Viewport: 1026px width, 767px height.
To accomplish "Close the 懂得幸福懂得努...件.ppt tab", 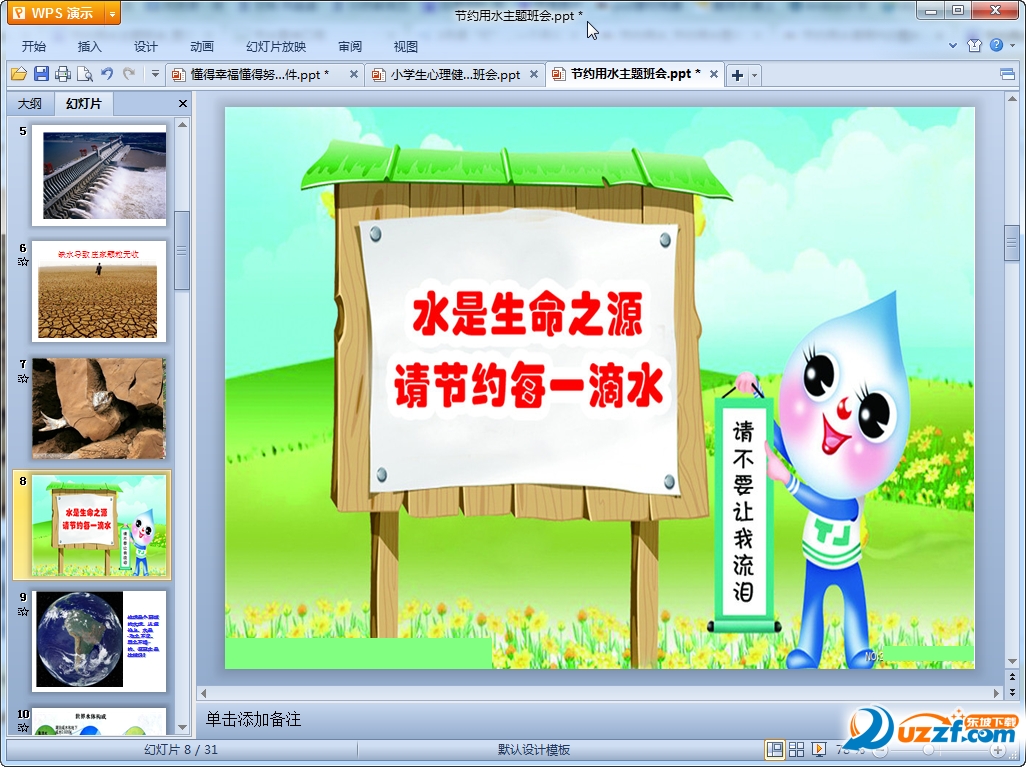I will (x=354, y=75).
